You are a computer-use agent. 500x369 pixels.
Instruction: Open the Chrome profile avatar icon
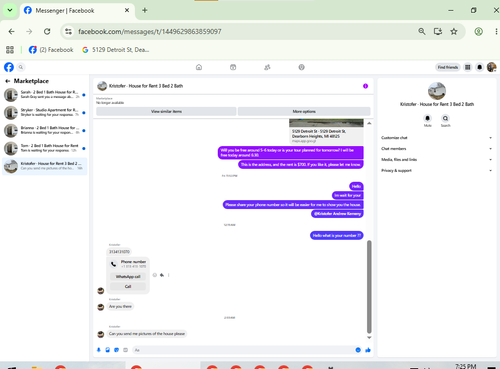[479, 31]
